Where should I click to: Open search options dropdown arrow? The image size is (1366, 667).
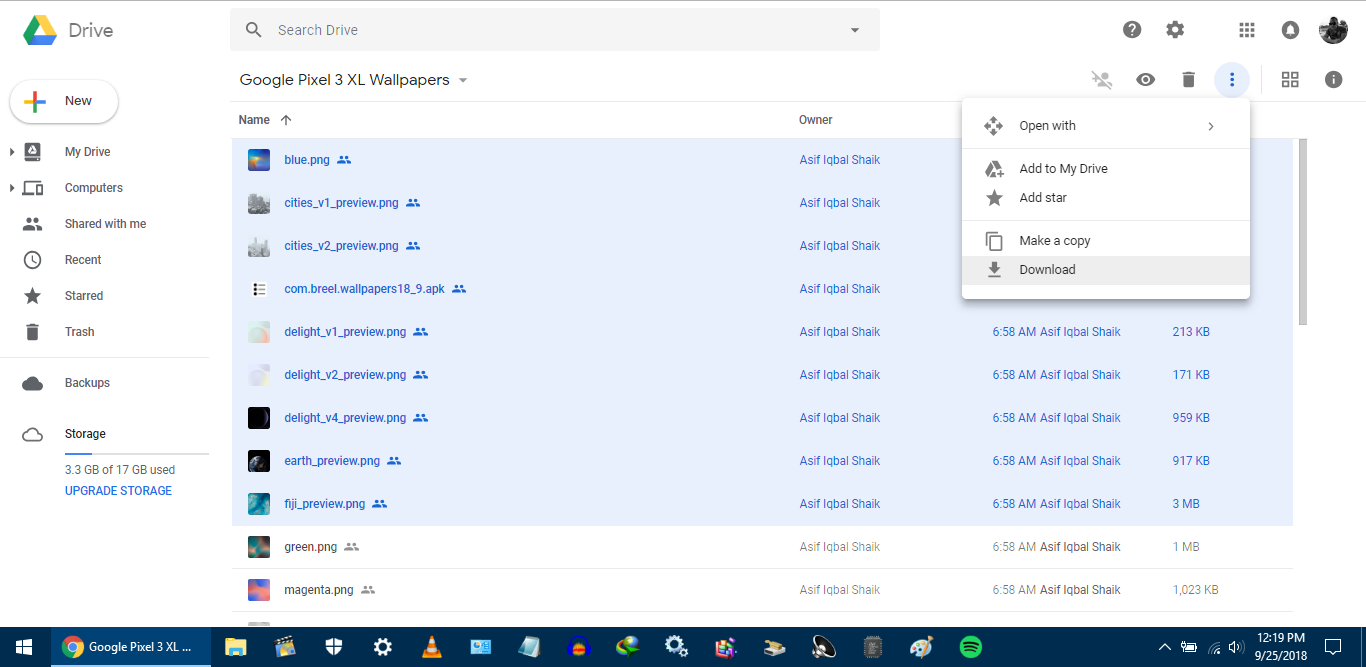point(854,30)
